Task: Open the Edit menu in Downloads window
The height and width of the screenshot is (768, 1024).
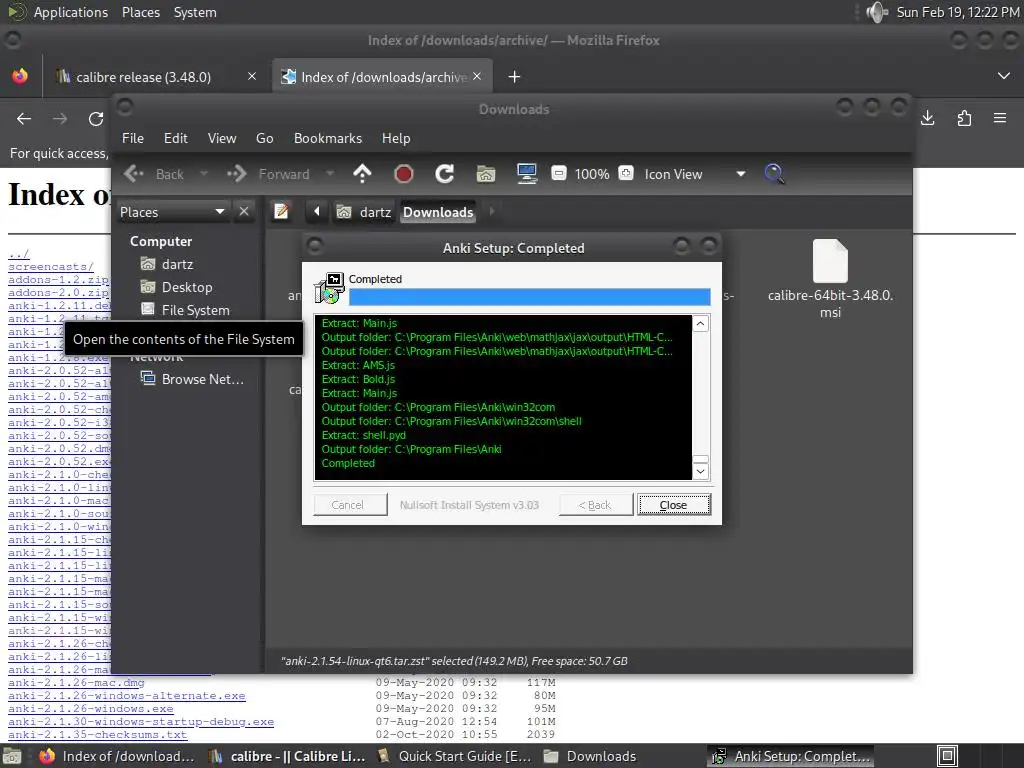Action: point(175,138)
